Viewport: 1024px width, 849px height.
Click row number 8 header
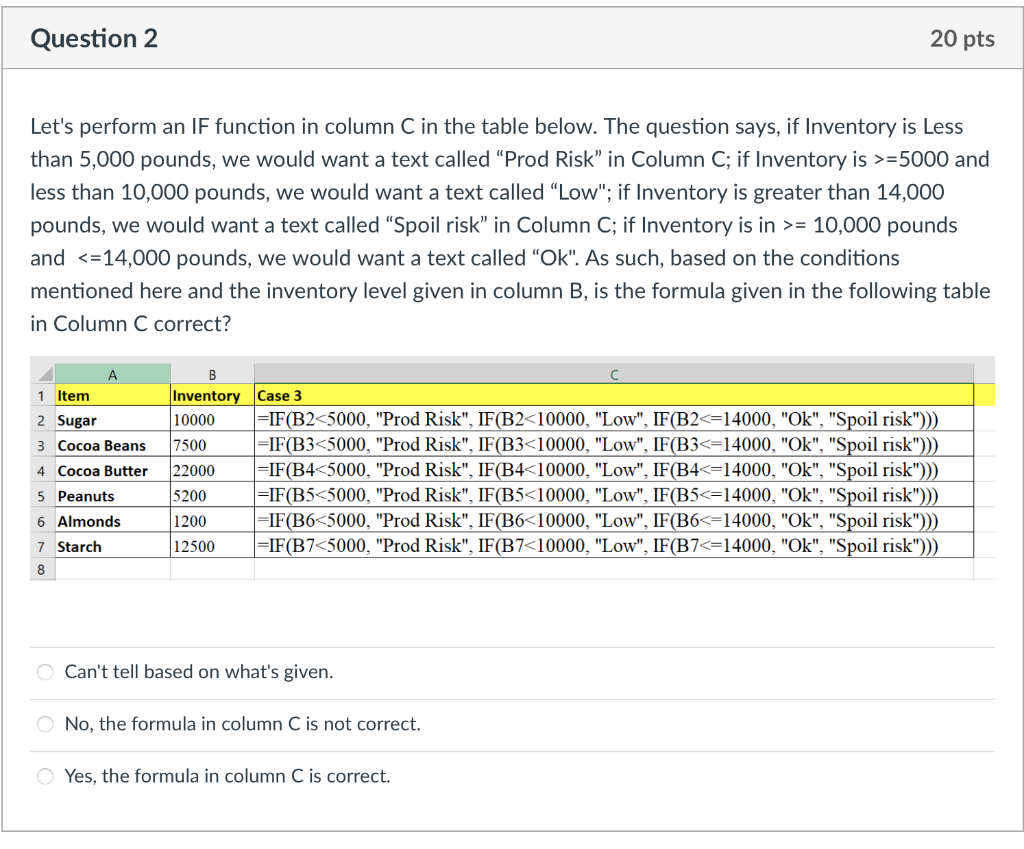(42, 569)
